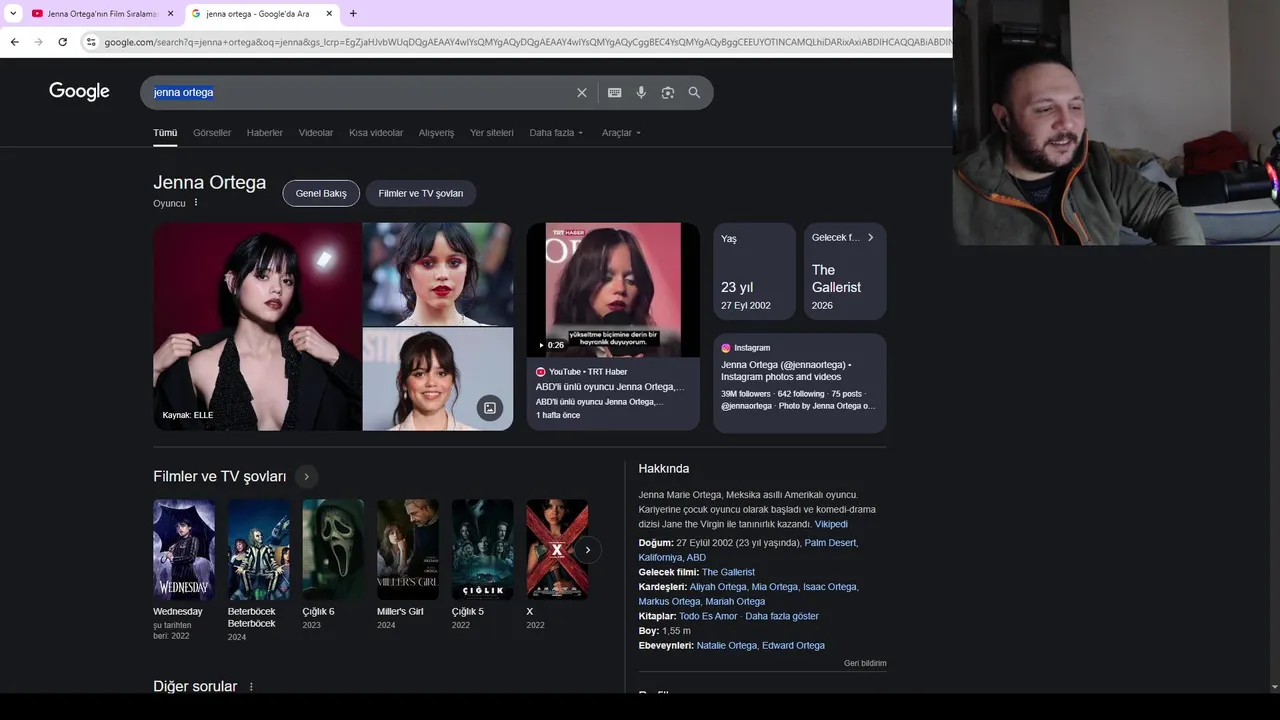Open the Çığlık 6 poster
Screen dimensions: 1280x720
point(333,550)
